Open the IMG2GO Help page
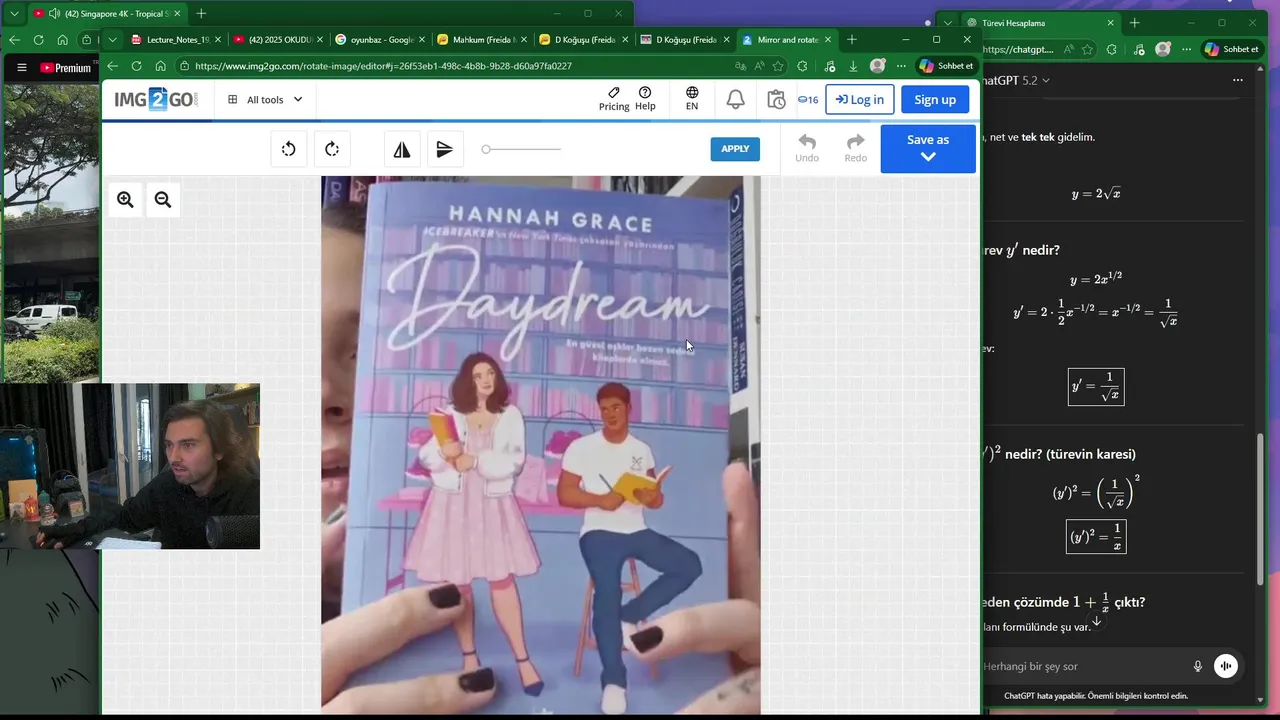Image resolution: width=1280 pixels, height=720 pixels. click(x=645, y=99)
